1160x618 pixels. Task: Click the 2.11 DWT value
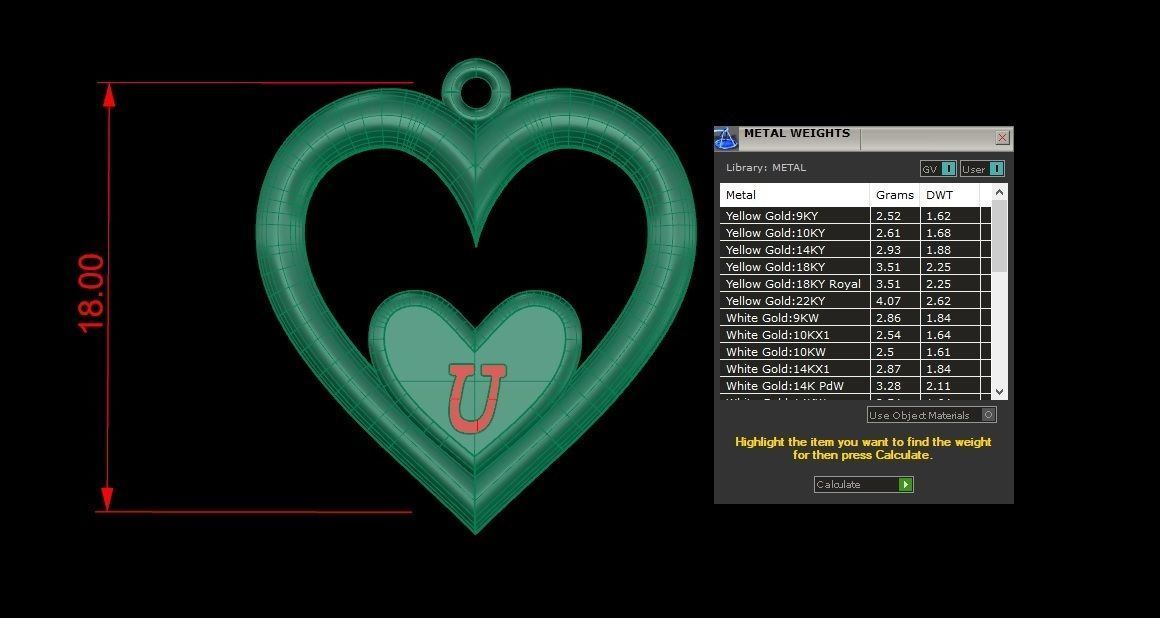tap(938, 386)
